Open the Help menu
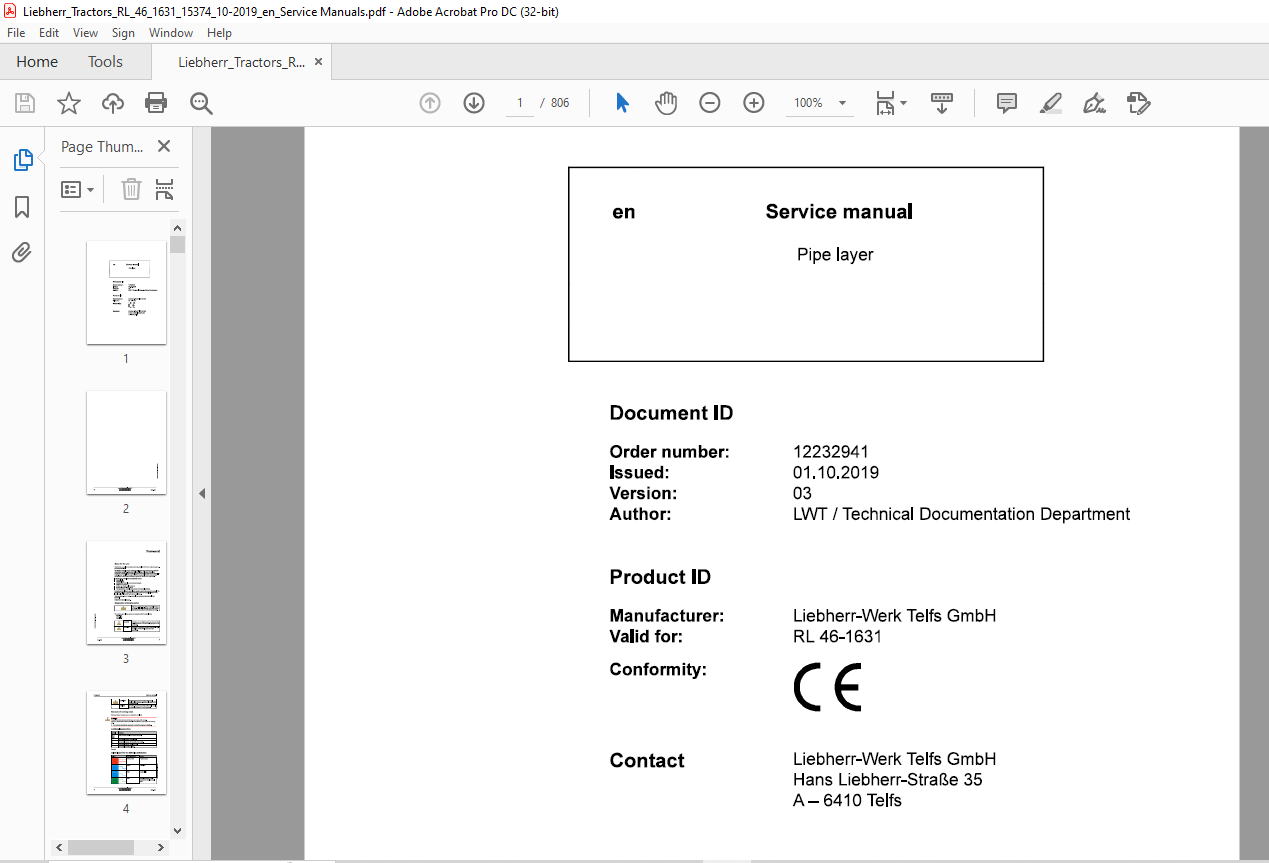The image size is (1269, 863). (x=219, y=33)
